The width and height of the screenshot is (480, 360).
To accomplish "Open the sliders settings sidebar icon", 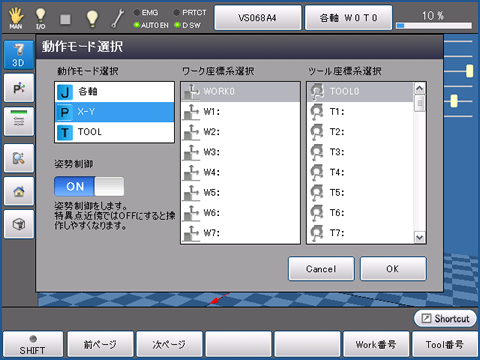I will pos(19,121).
